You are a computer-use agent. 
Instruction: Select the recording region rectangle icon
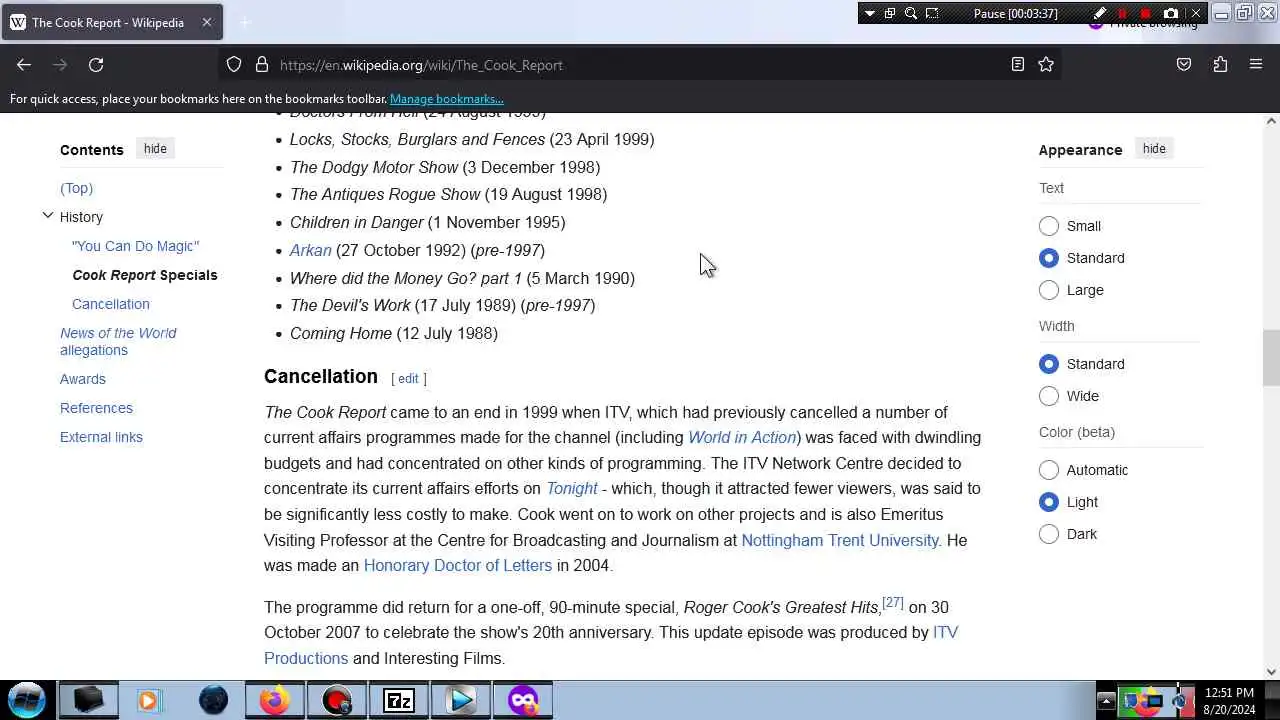point(932,13)
